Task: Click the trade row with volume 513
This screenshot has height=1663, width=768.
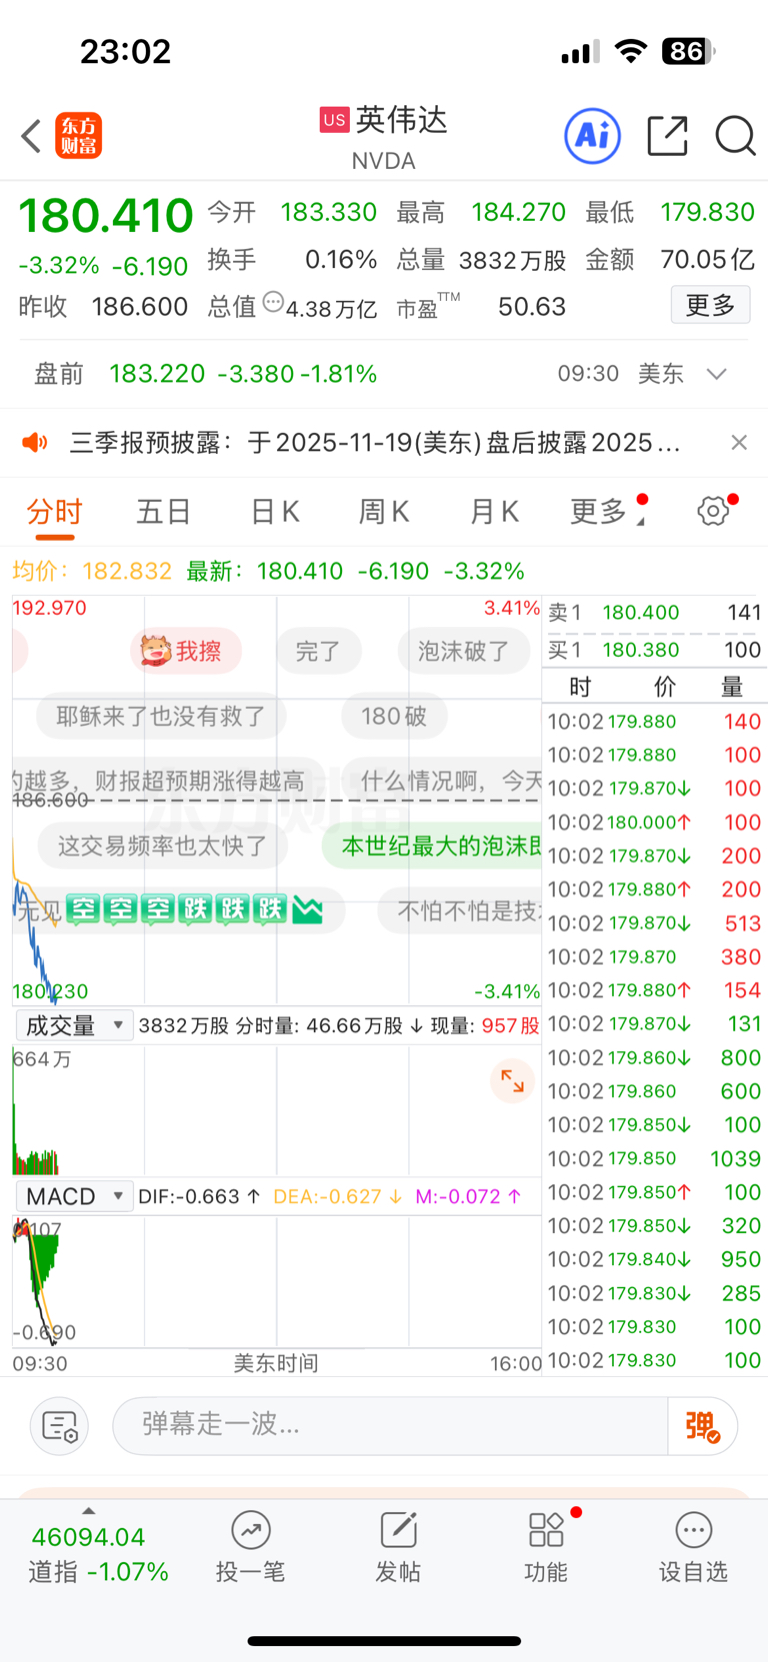Action: 655,923
